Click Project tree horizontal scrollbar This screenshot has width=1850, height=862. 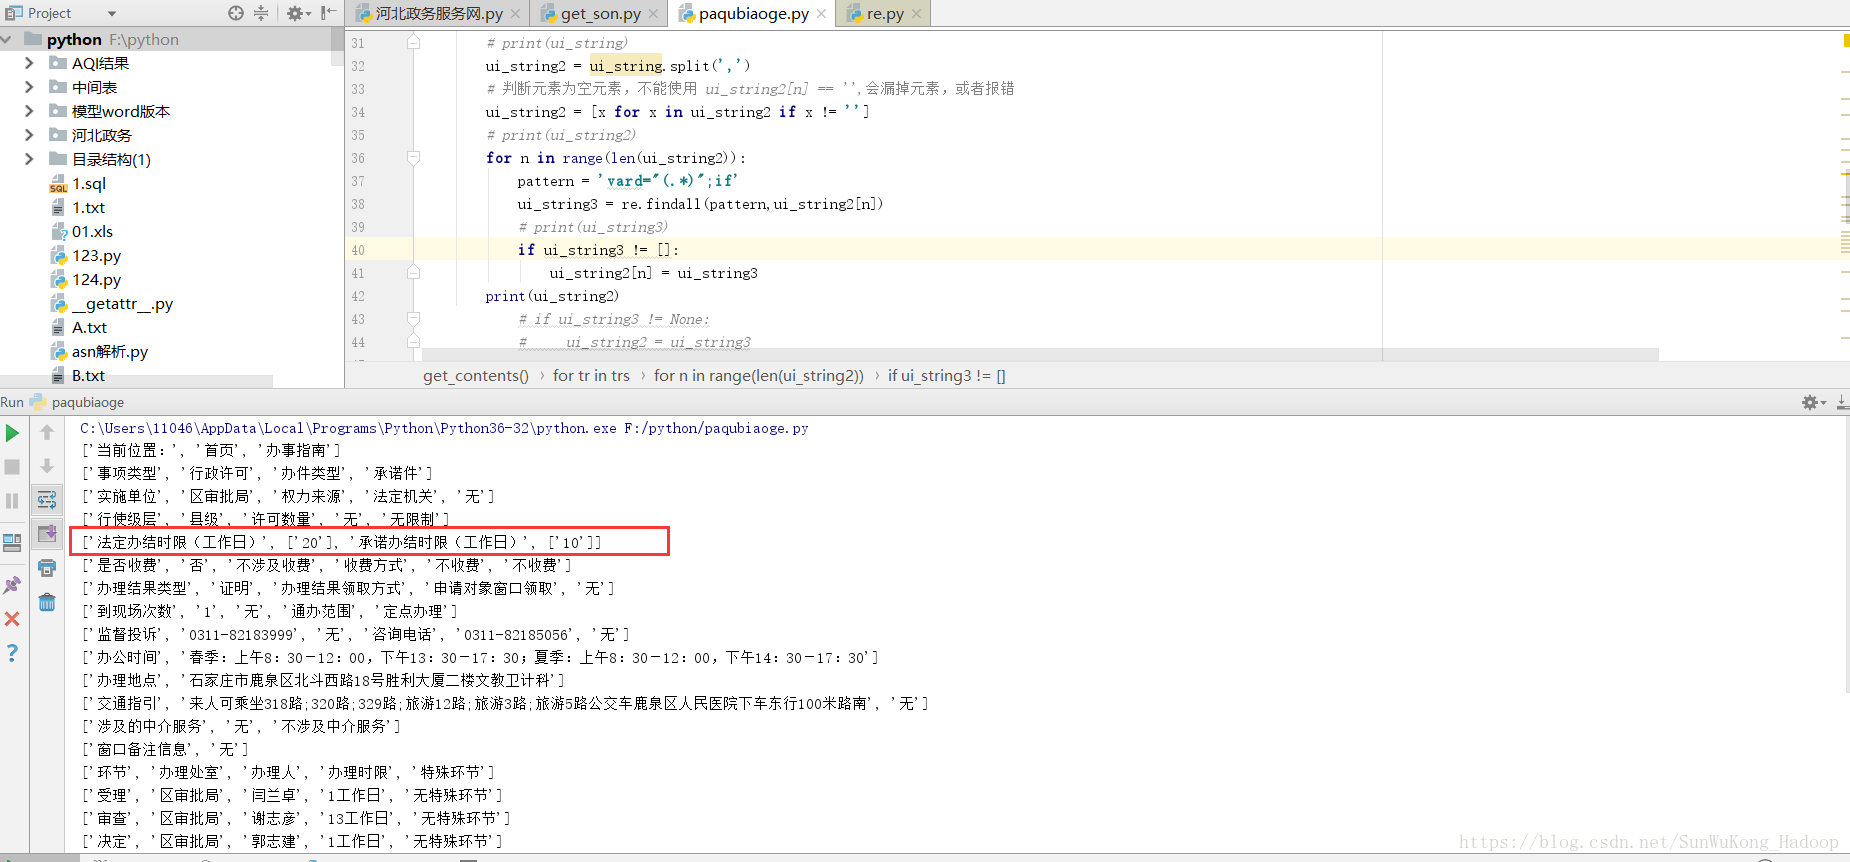pyautogui.click(x=136, y=382)
